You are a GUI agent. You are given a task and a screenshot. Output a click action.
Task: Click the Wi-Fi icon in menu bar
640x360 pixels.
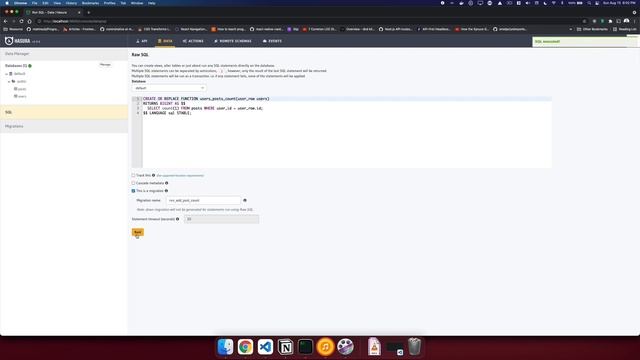click(x=554, y=3)
